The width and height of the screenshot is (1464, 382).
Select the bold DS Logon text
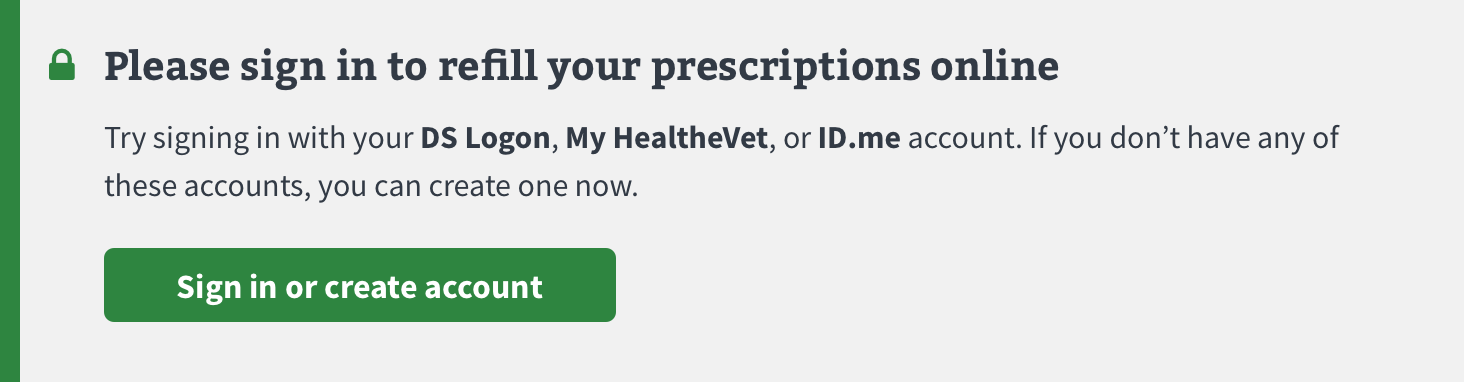coord(485,139)
